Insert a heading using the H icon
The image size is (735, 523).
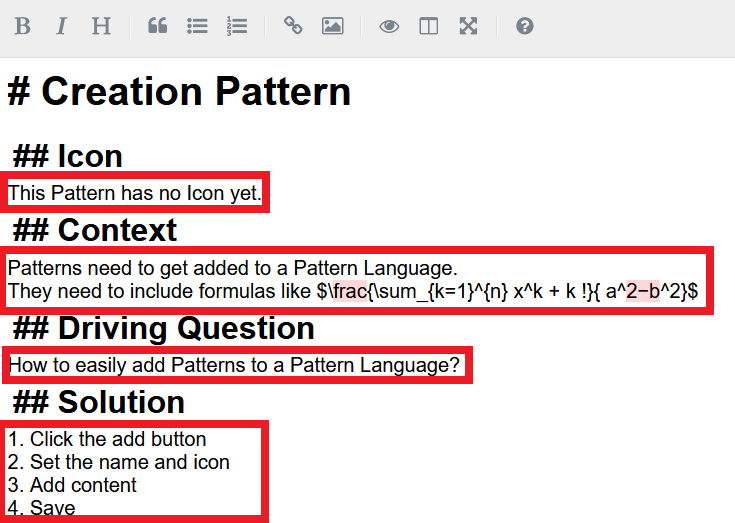(101, 26)
